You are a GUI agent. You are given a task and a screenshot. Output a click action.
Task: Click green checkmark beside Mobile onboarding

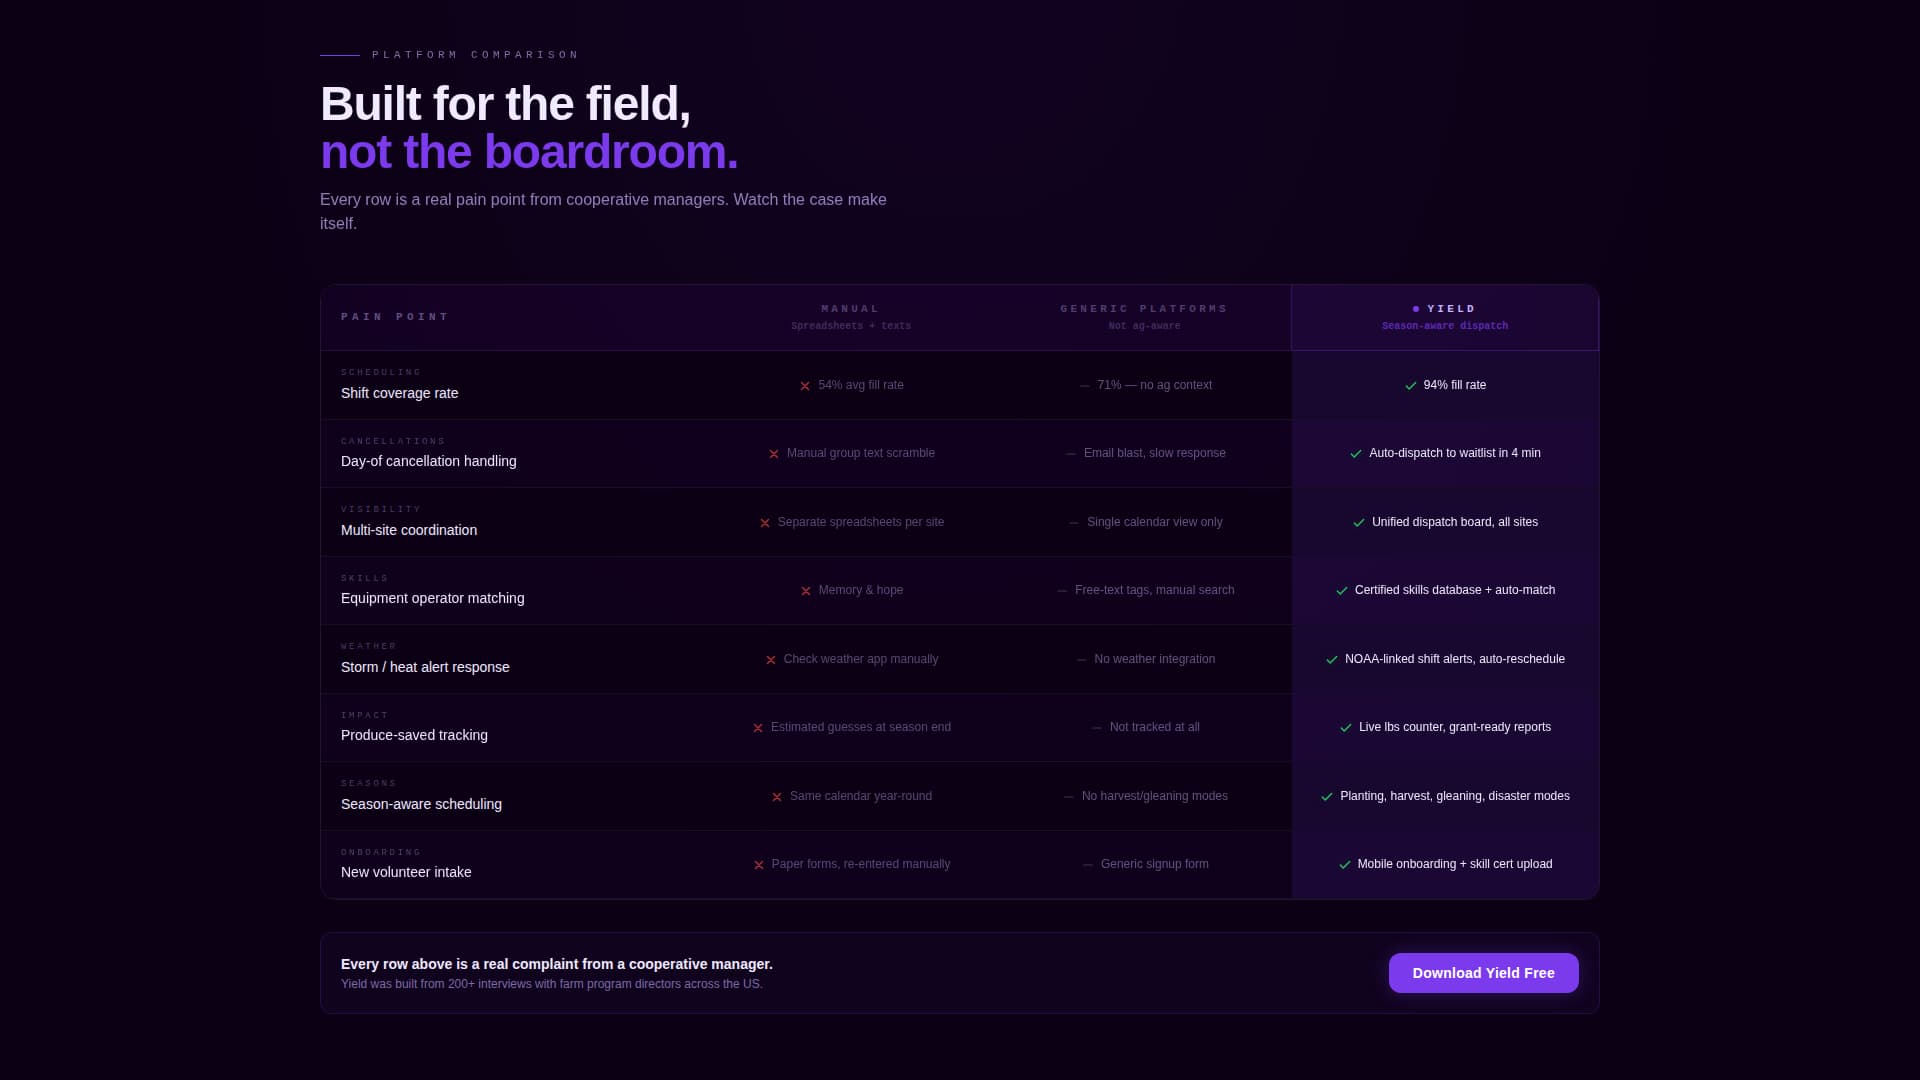coord(1345,865)
